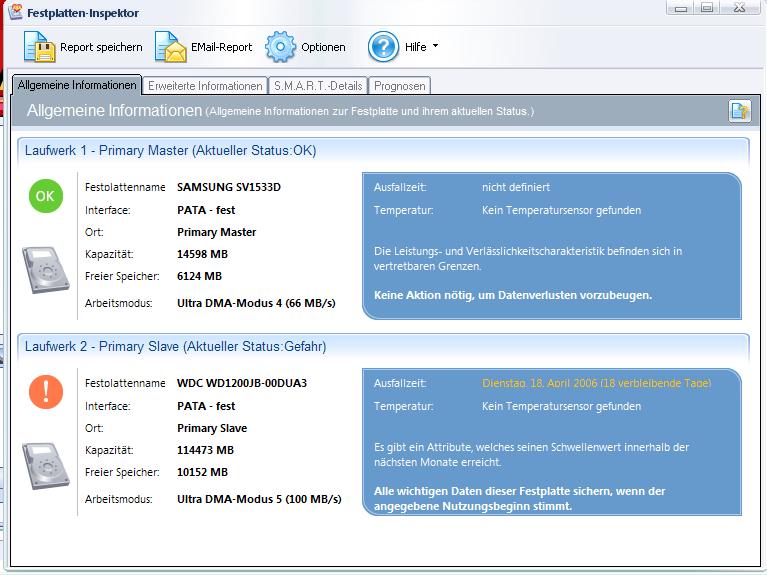This screenshot has width=767, height=575.
Task: Click the Hilfe question mark icon
Action: [x=384, y=46]
